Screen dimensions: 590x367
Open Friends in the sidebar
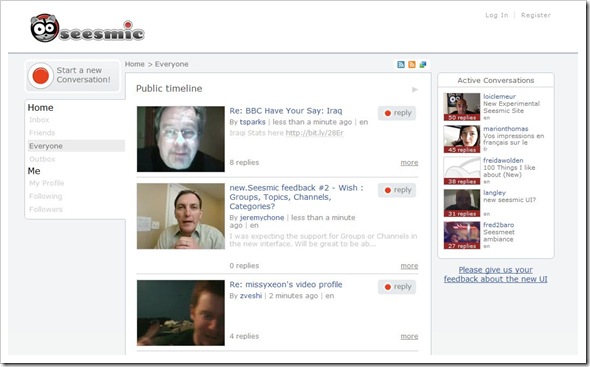pos(42,133)
